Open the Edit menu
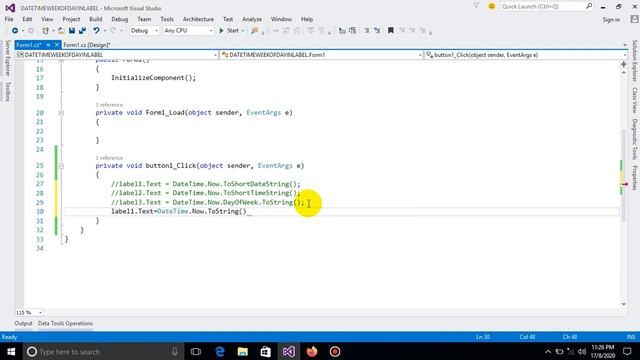 [x=27, y=19]
